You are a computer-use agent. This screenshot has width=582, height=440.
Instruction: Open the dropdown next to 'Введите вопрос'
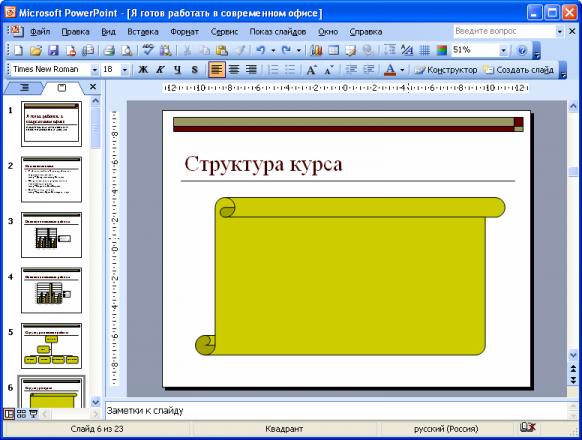pos(560,32)
